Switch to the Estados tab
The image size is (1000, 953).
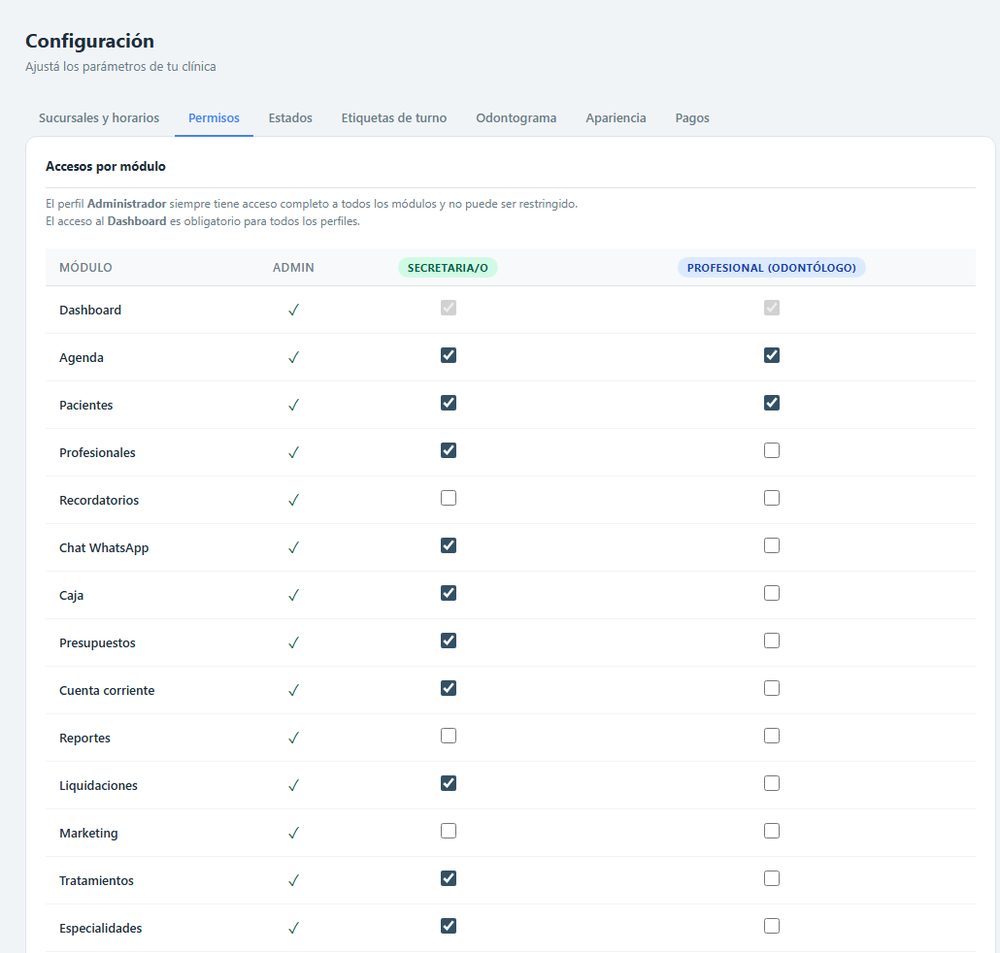click(290, 118)
